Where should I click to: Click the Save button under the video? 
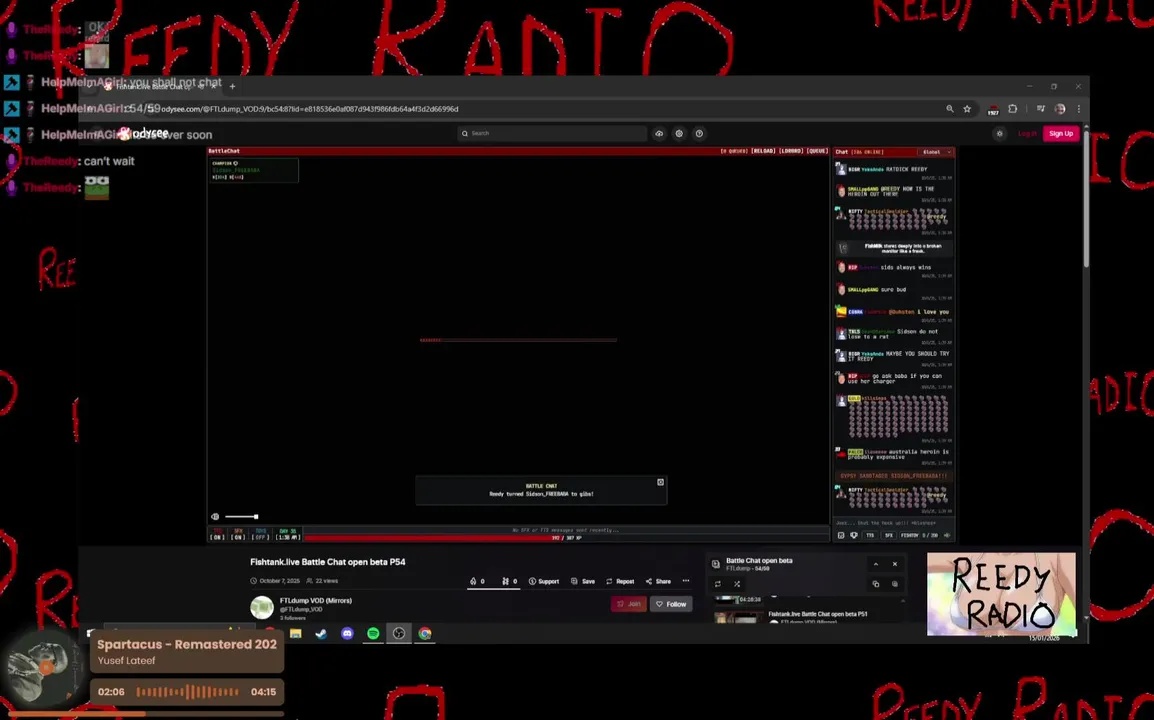pyautogui.click(x=583, y=581)
